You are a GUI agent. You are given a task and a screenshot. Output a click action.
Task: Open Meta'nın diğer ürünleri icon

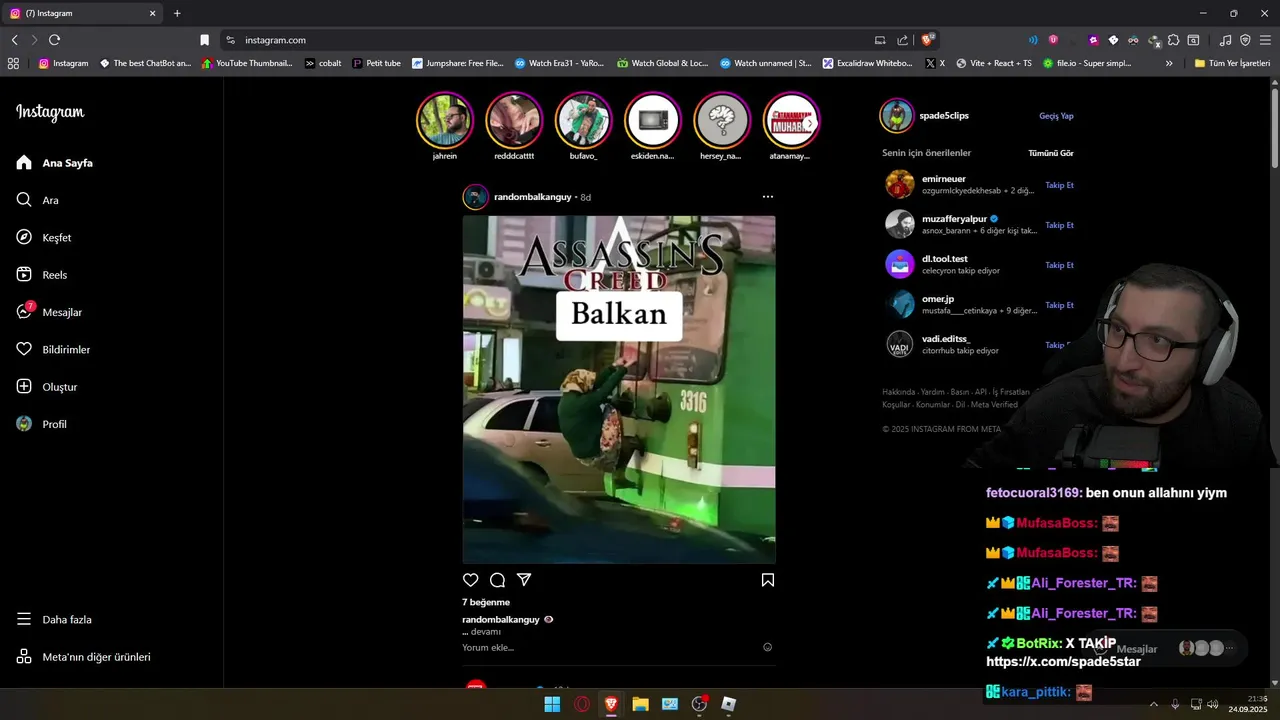tap(24, 657)
